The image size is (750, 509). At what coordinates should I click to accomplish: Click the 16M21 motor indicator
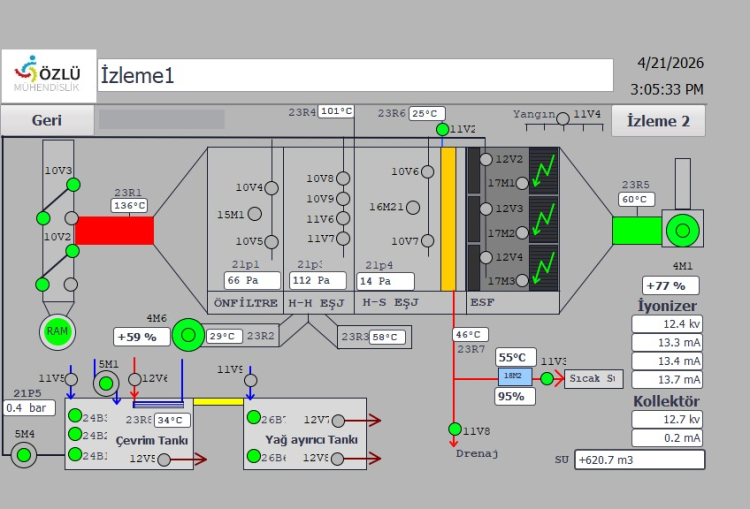tap(428, 206)
